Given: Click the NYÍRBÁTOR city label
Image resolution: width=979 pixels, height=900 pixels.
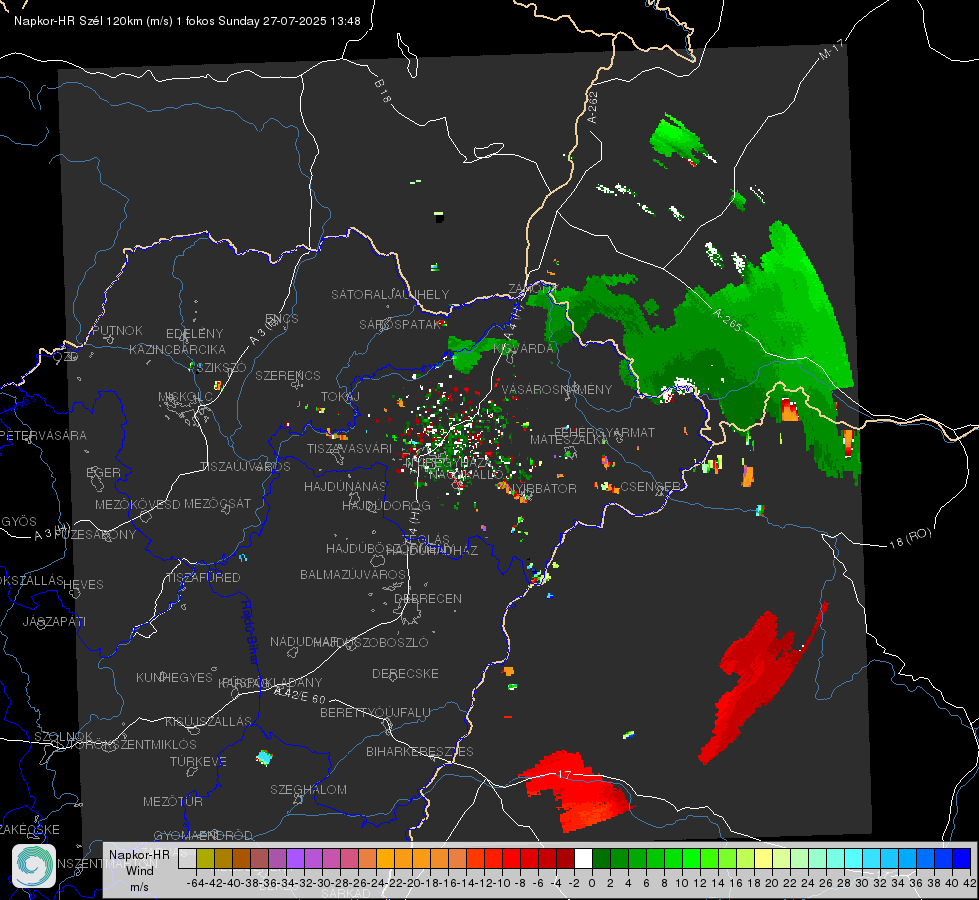Looking at the screenshot, I should coord(541,488).
